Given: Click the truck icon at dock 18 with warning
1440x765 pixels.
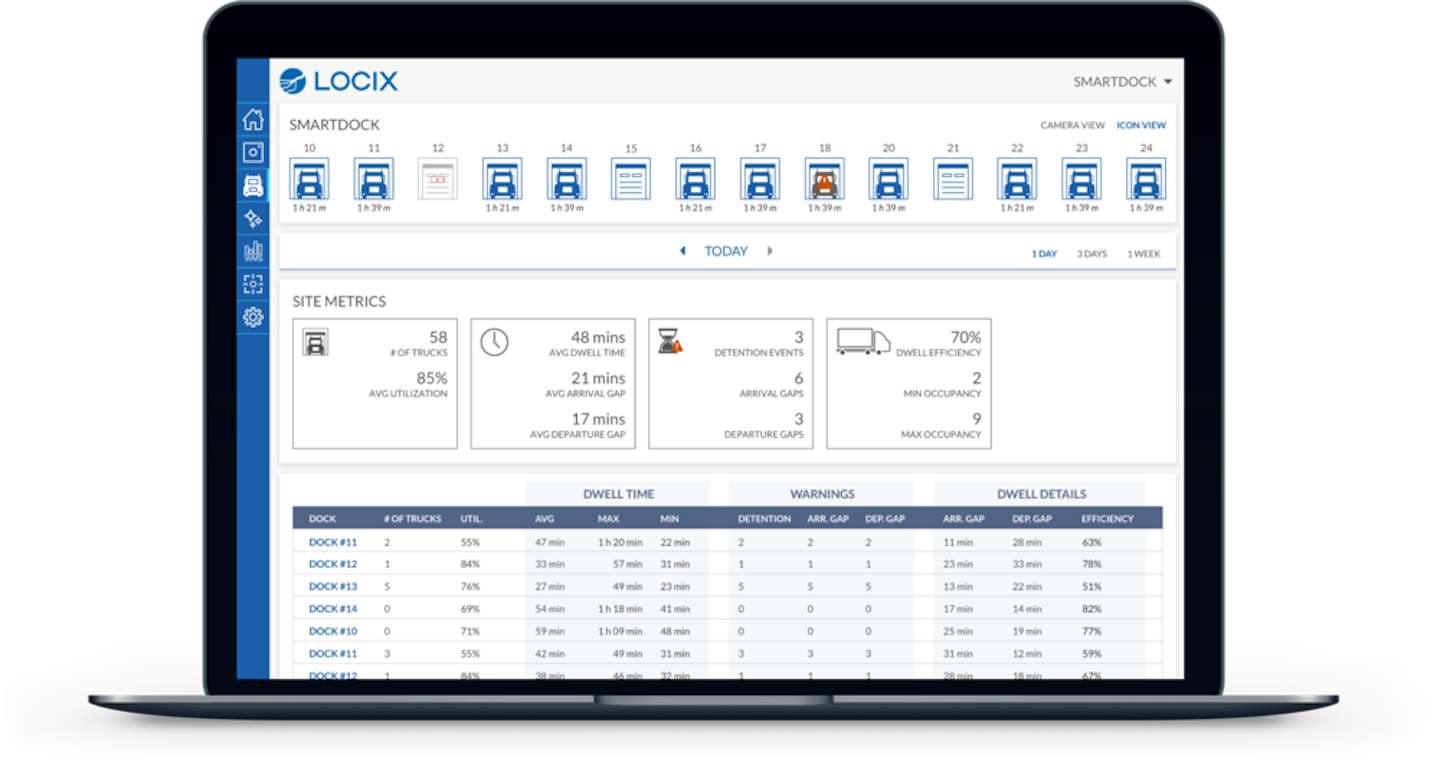Looking at the screenshot, I should (x=824, y=182).
